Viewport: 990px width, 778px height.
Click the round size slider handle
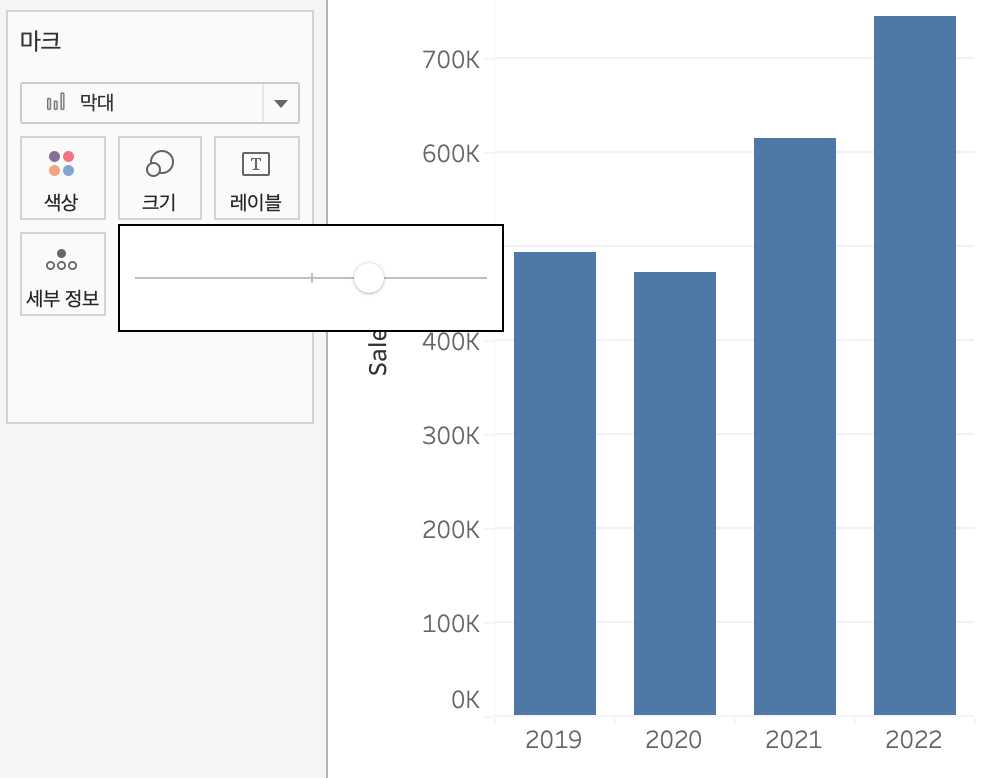368,278
